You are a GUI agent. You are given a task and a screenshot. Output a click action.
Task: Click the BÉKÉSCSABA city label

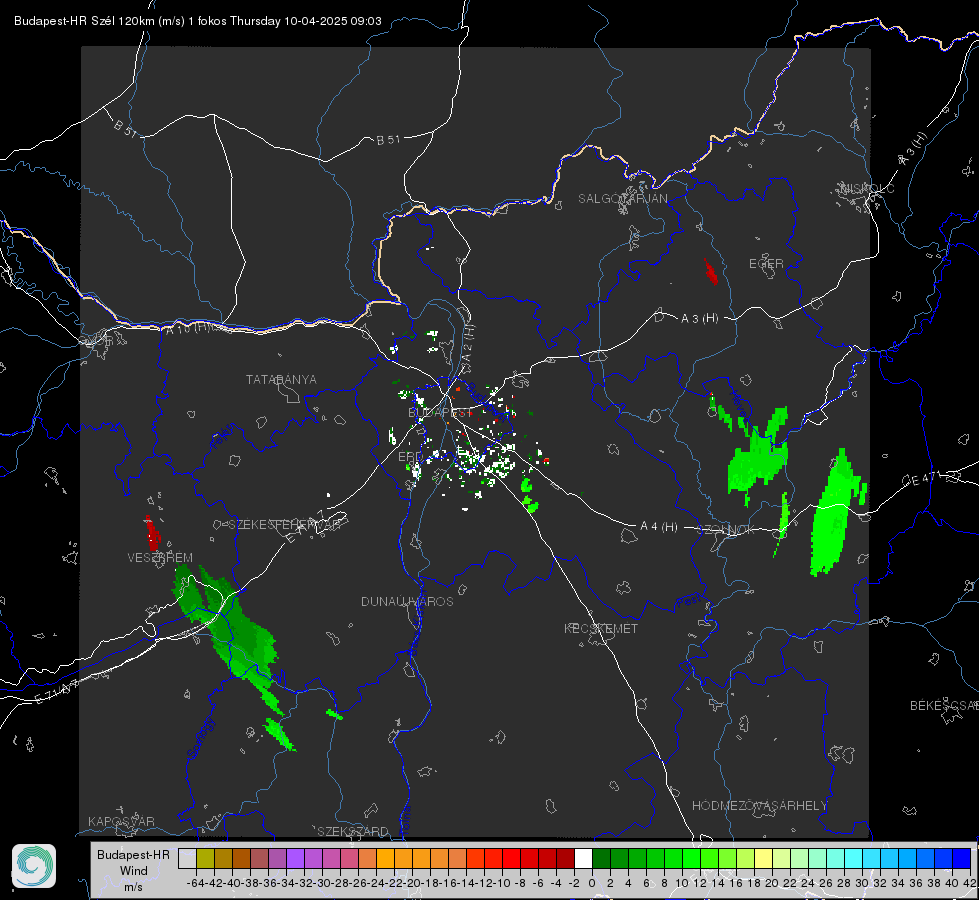(944, 705)
